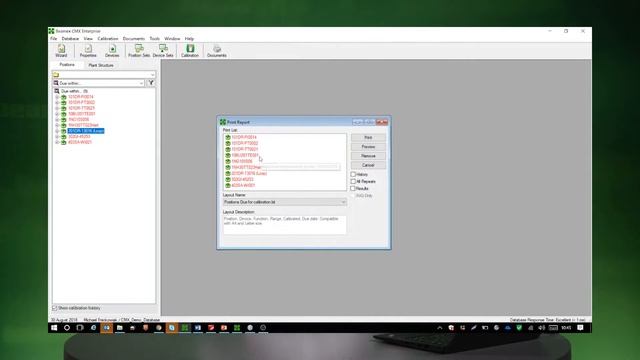Select highlighted 201DR-T3016 (Loop) tree item
This screenshot has width=640, height=360.
(86, 131)
